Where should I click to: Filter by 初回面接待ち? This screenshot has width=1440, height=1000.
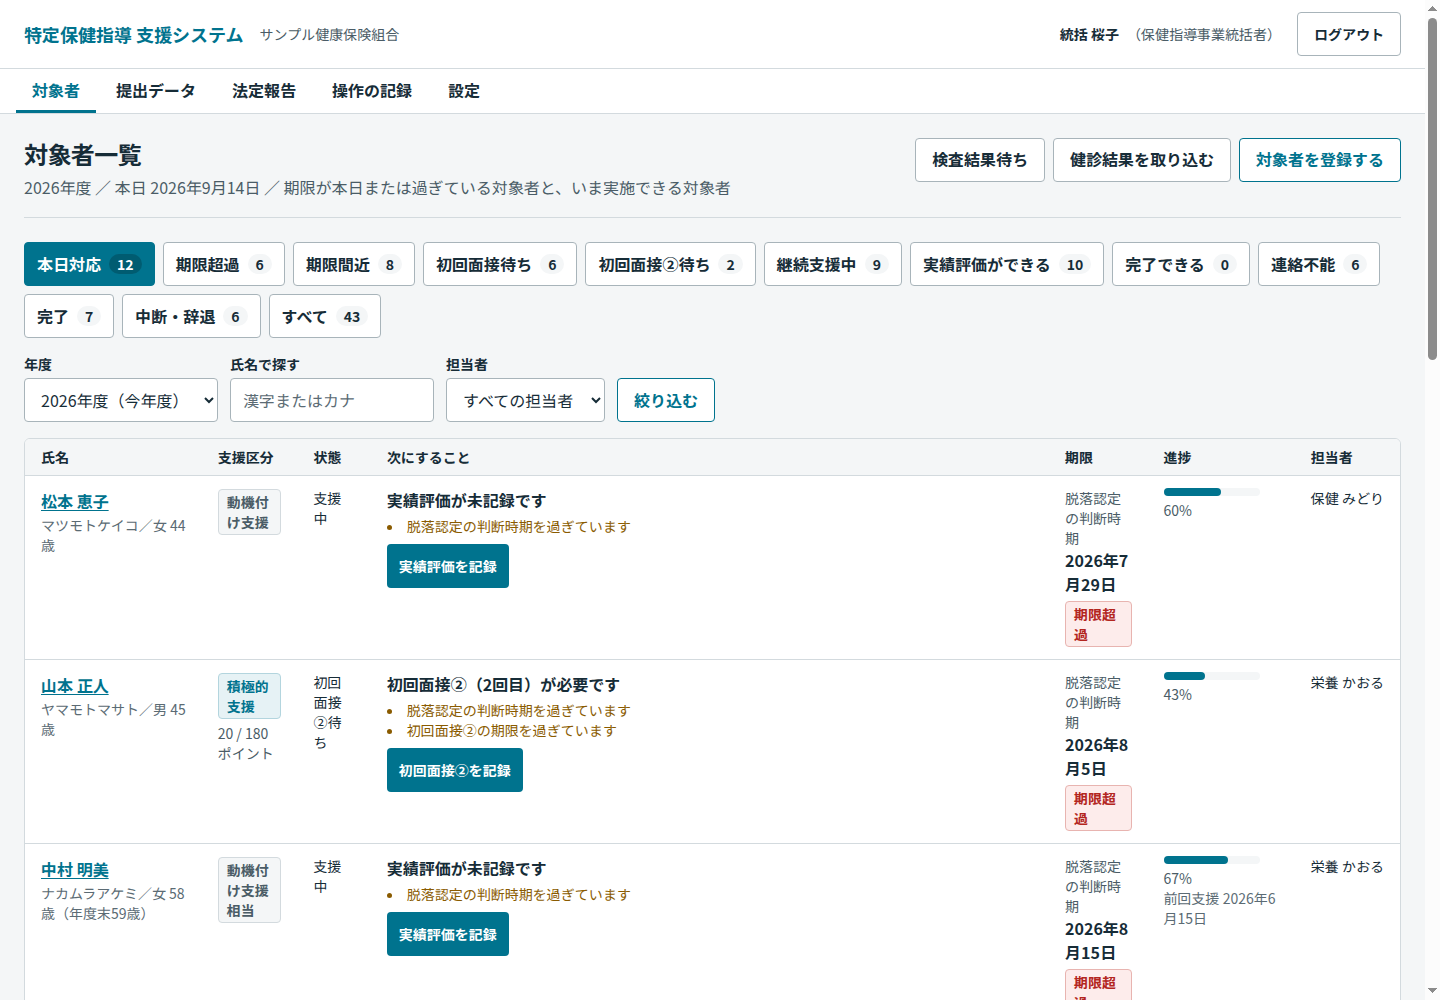(500, 264)
